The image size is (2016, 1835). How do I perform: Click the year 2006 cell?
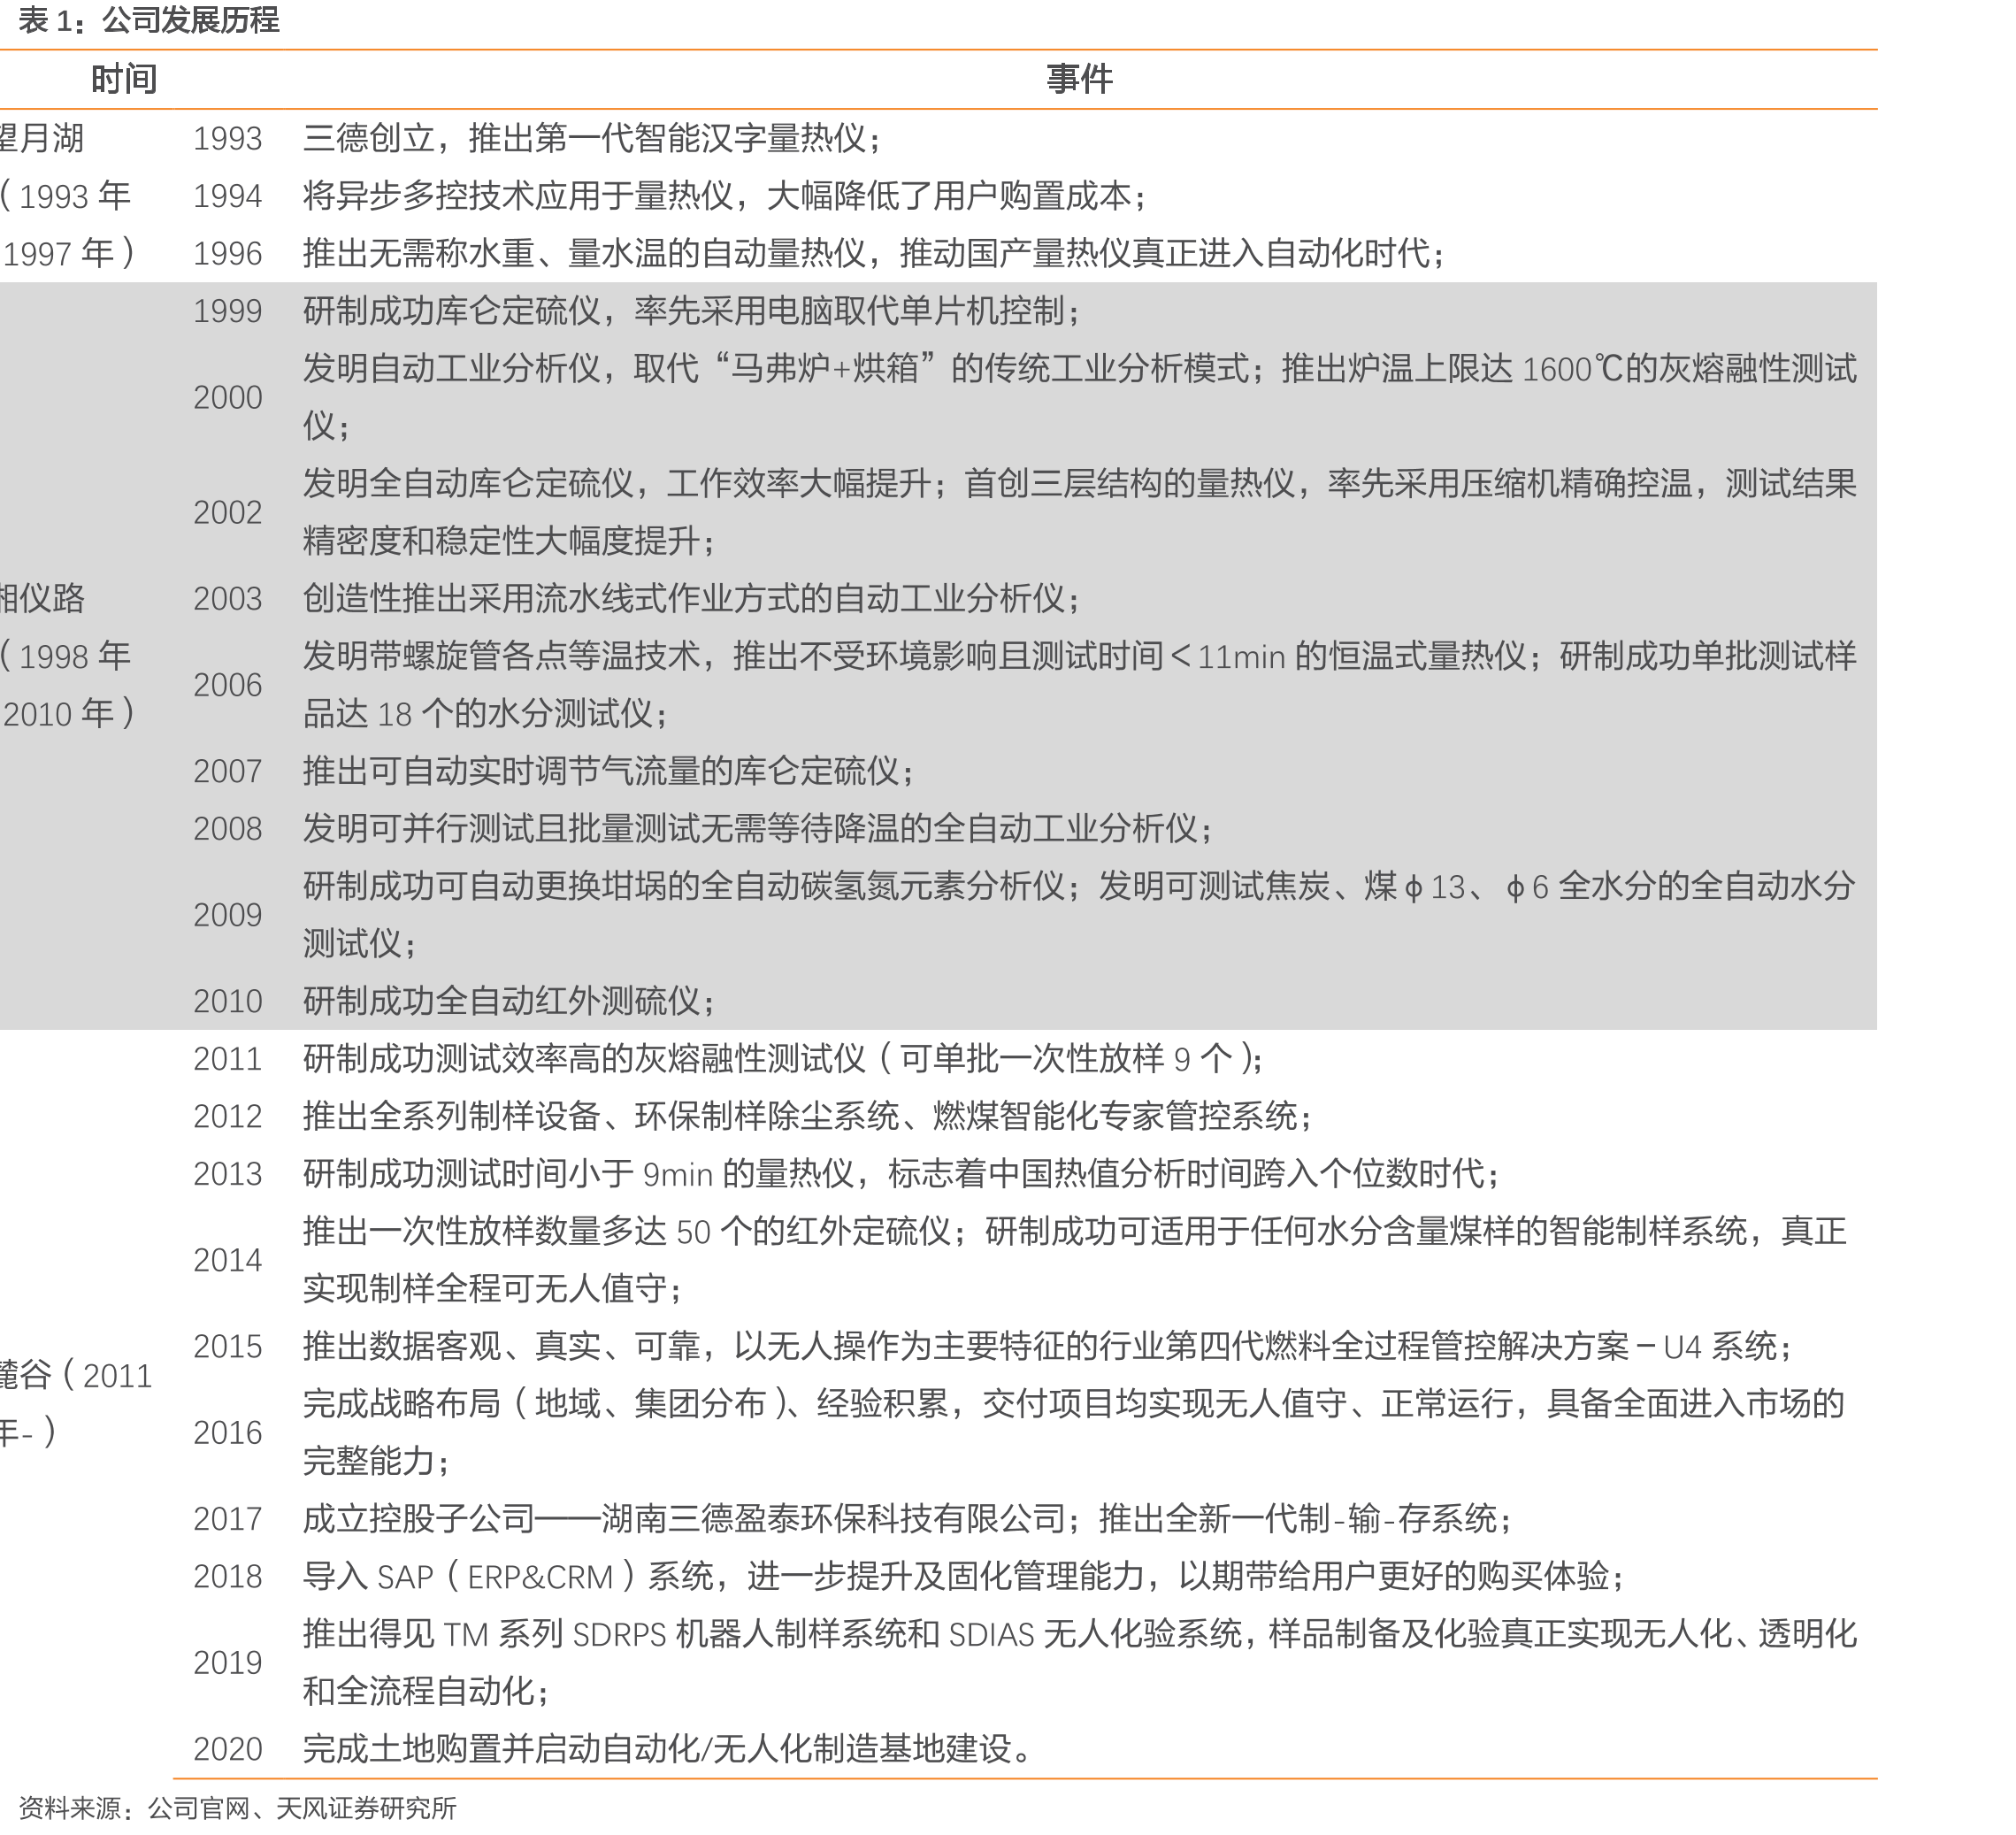pyautogui.click(x=228, y=686)
